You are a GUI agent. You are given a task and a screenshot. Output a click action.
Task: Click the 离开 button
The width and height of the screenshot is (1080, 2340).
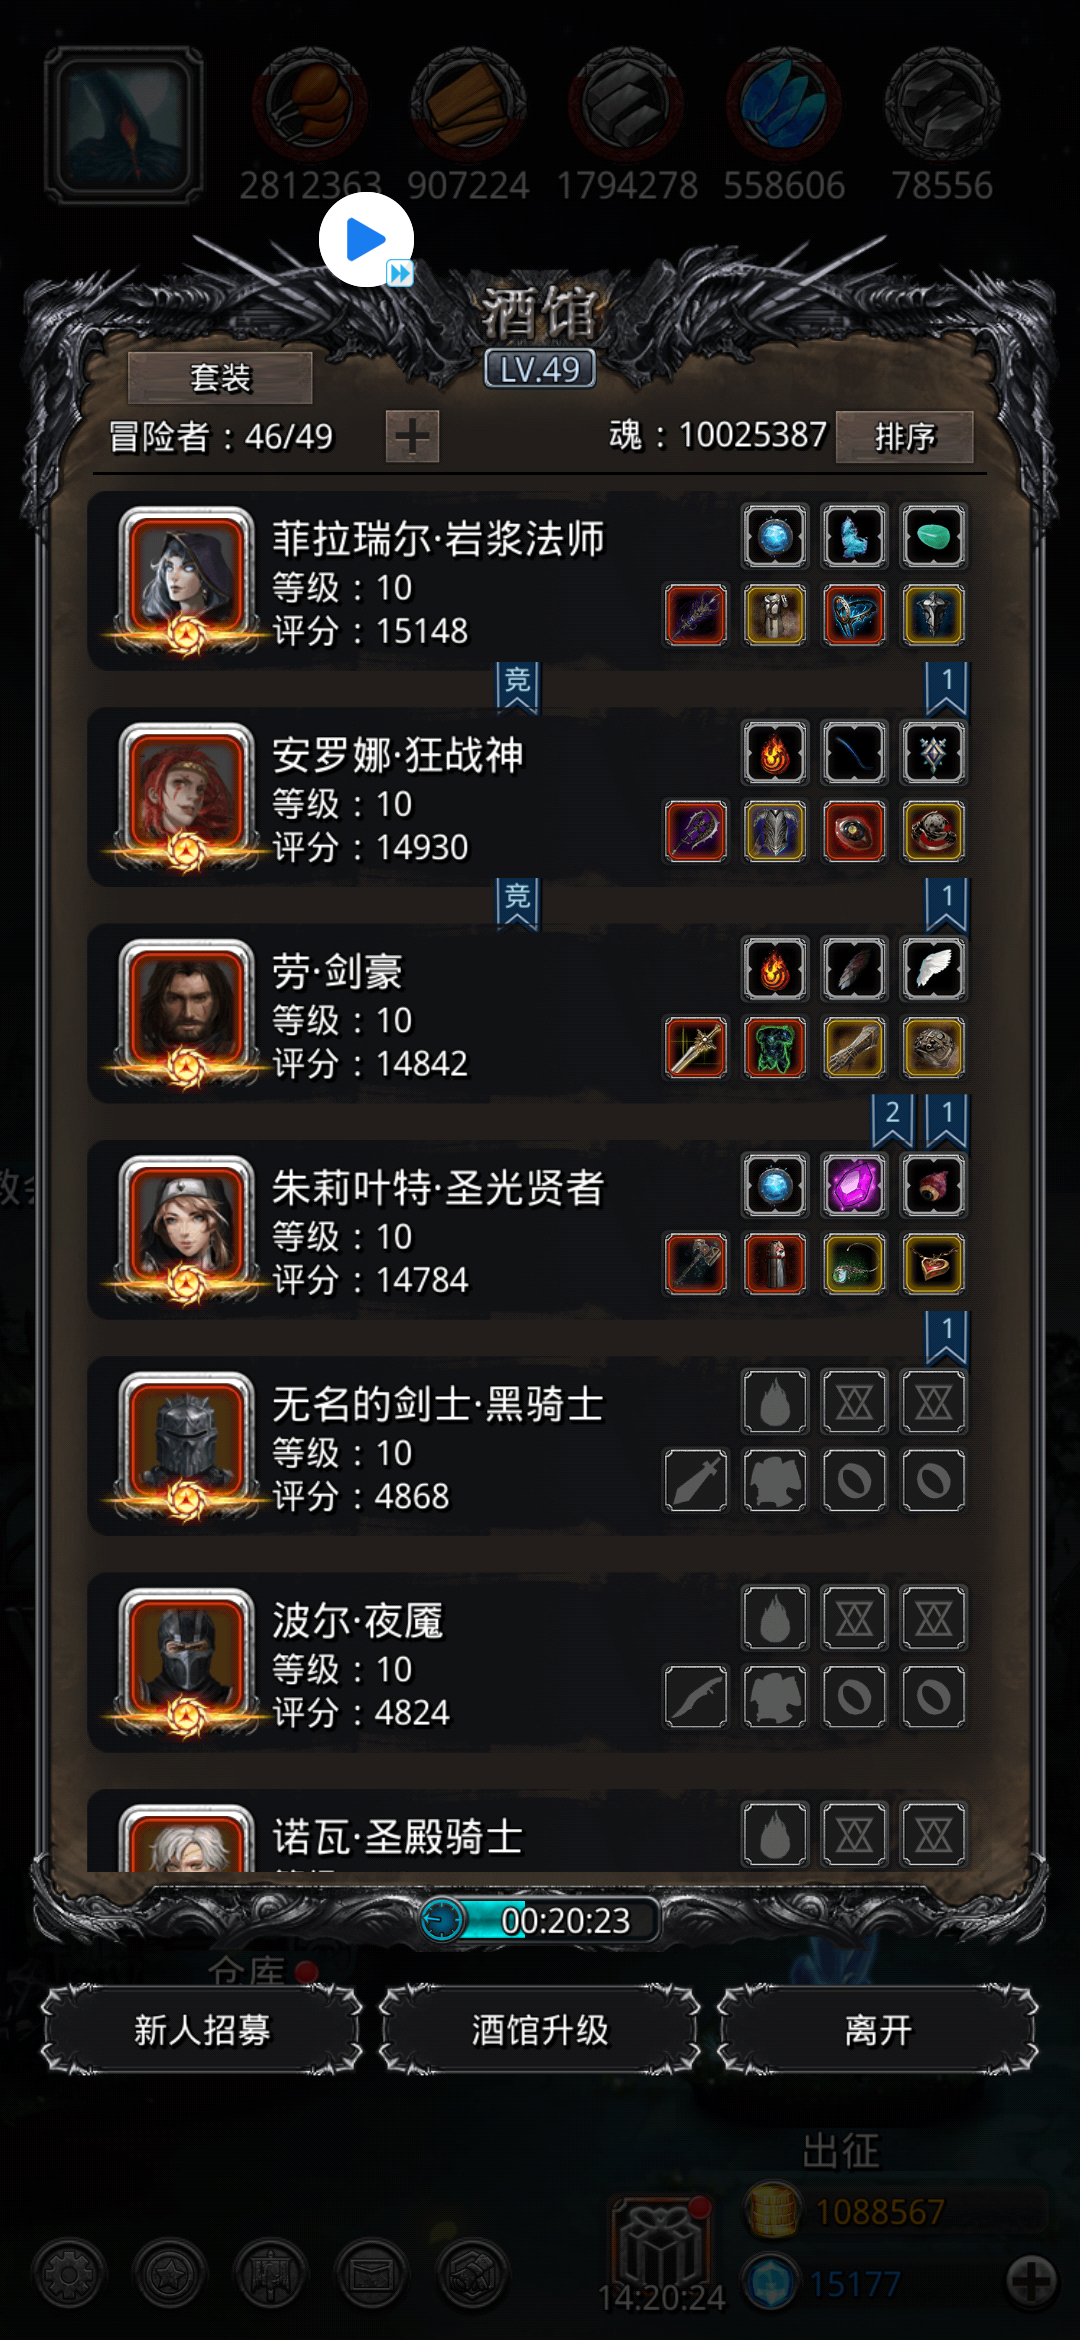878,2030
